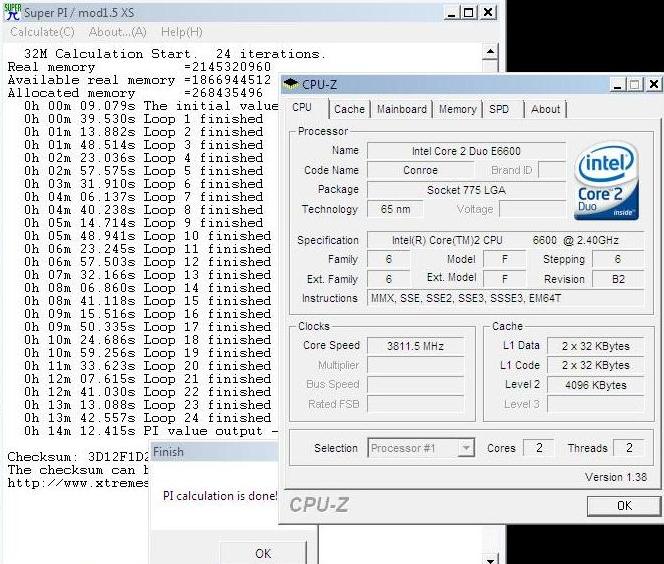Switch to the SPD tab in CPU-Z
This screenshot has height=564, width=664.
[x=499, y=109]
